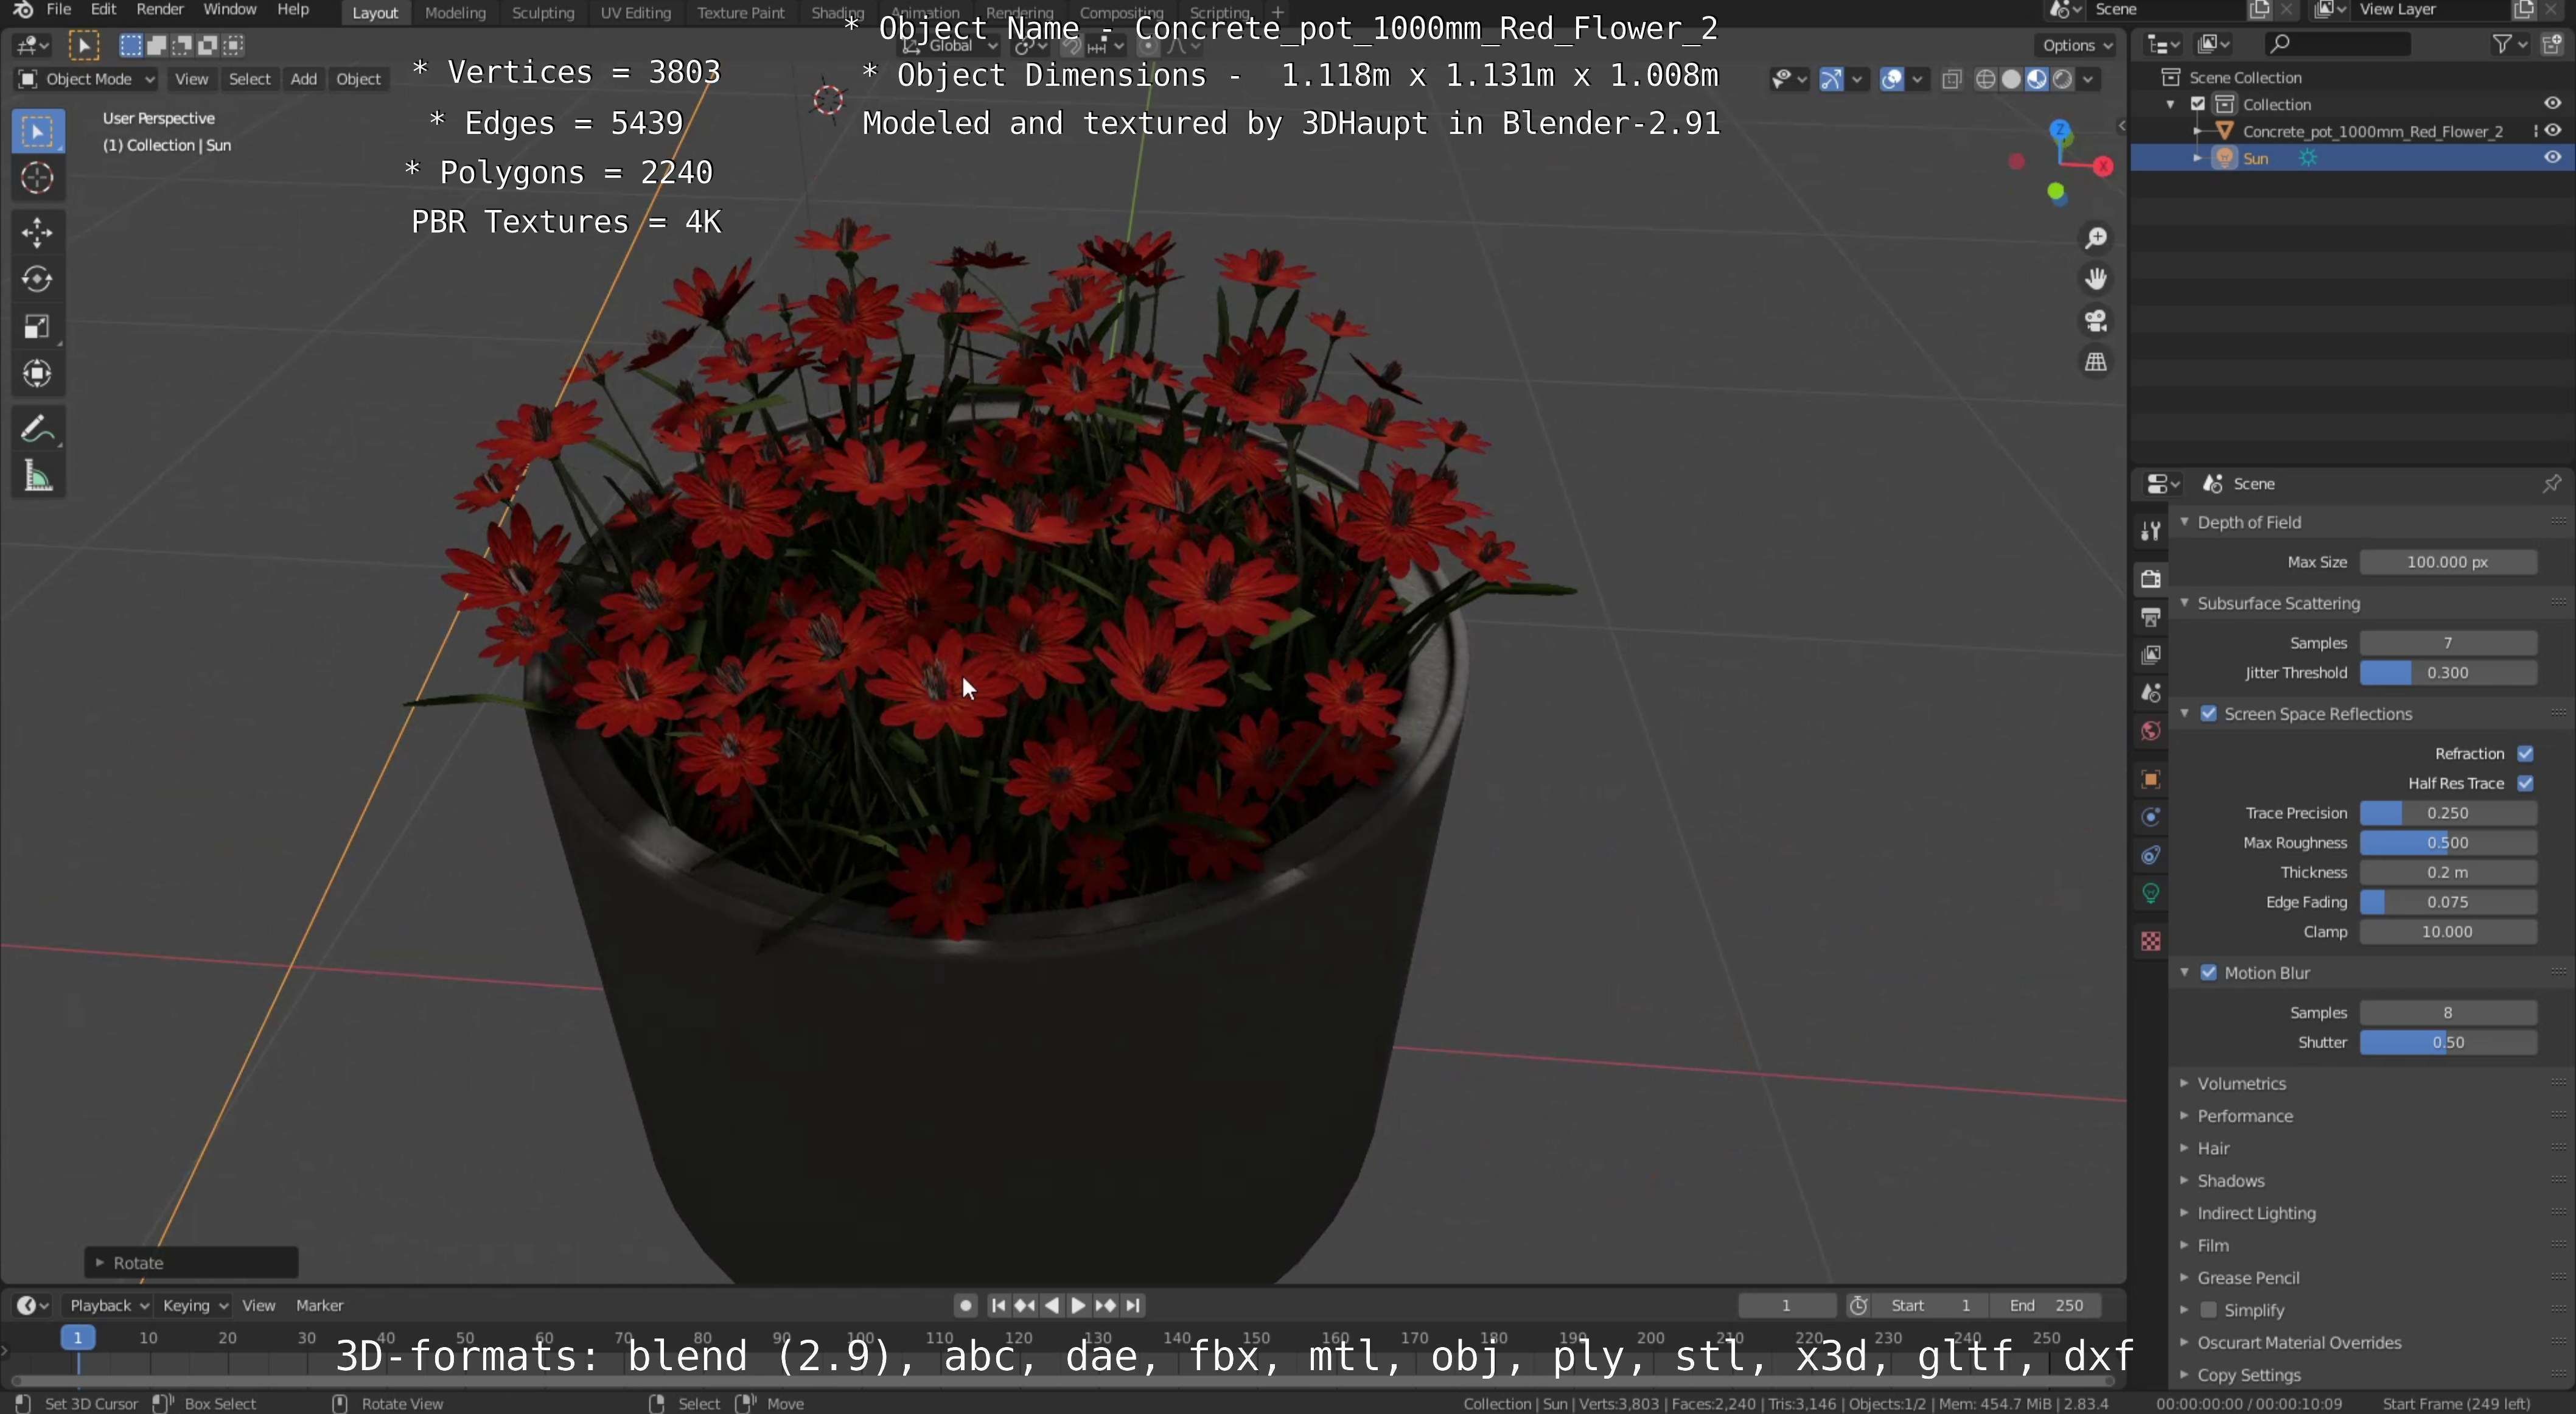Screen dimensions: 2576x1414
Task: Select the Annotate tool
Action: [x=38, y=430]
